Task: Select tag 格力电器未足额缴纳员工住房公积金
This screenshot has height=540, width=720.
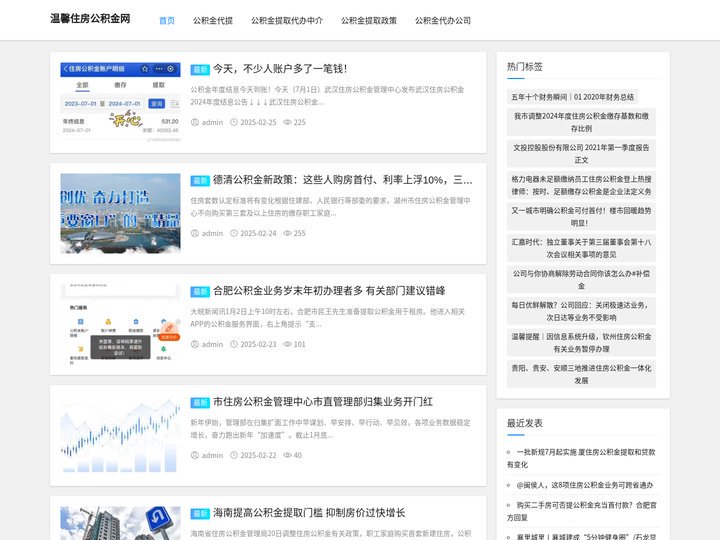Action: pyautogui.click(x=581, y=185)
